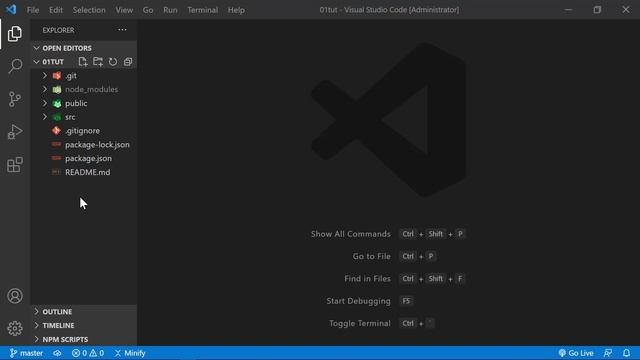Collapse the Open Editors section
The height and width of the screenshot is (360, 640).
(84, 48)
